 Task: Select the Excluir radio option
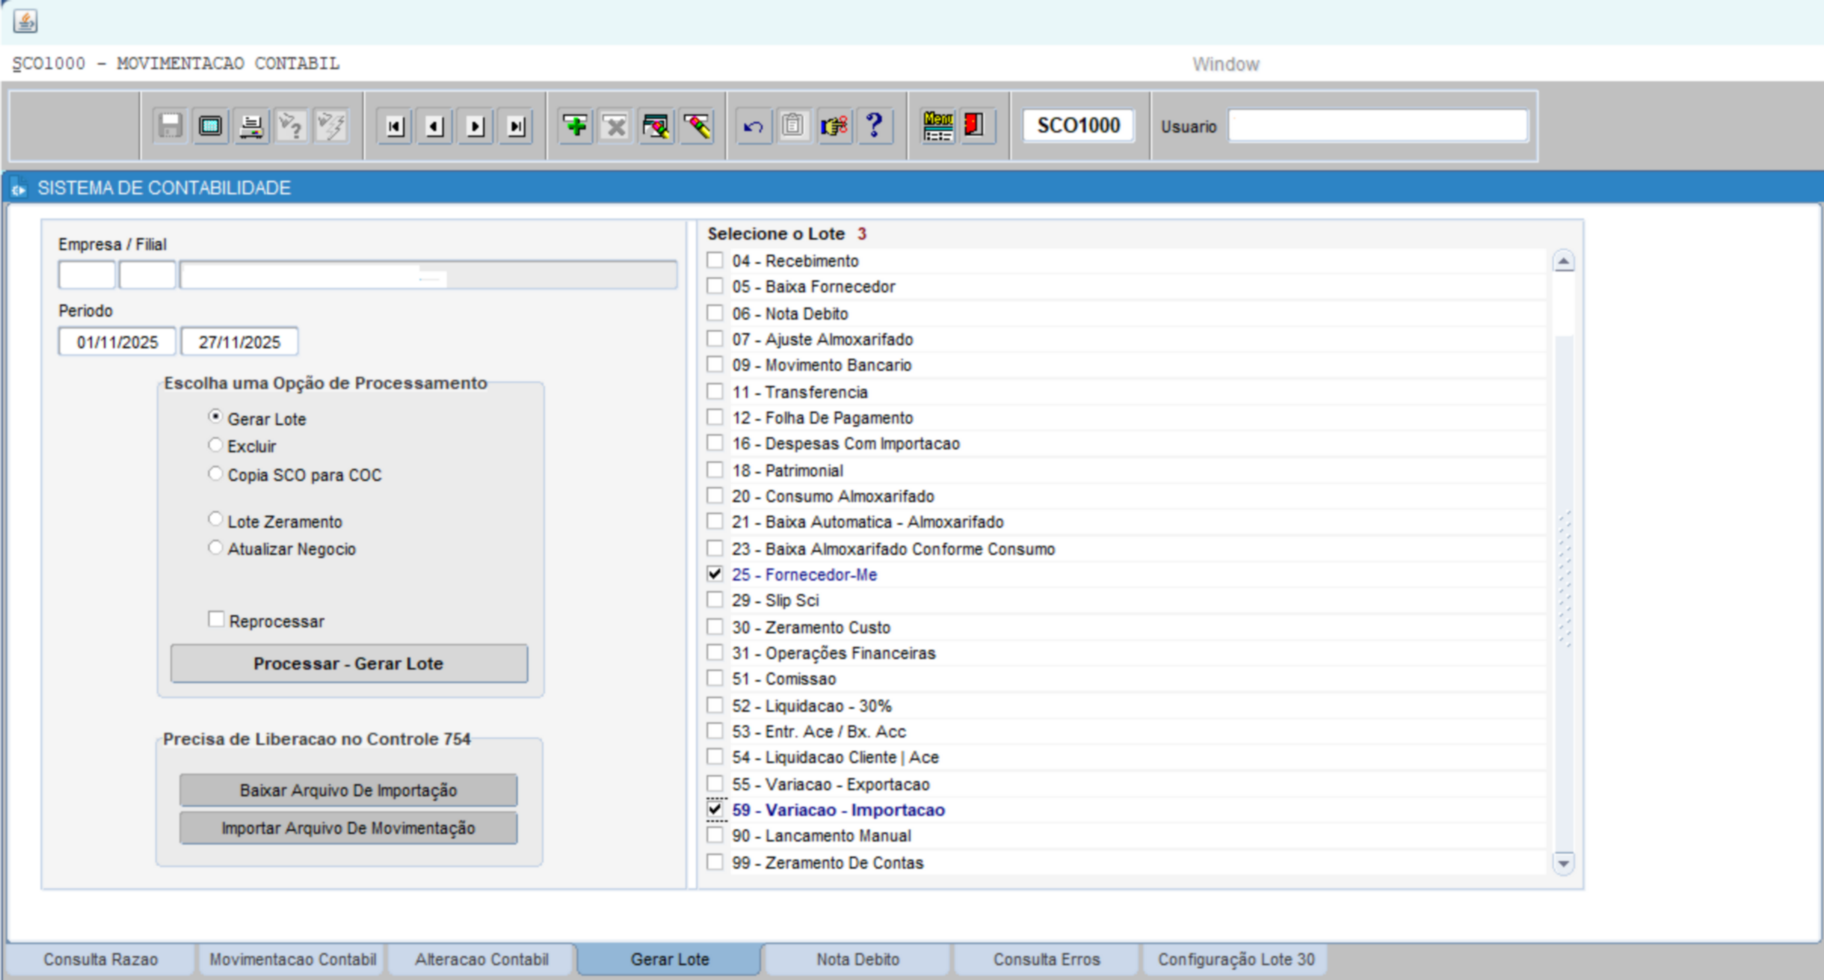click(x=215, y=445)
